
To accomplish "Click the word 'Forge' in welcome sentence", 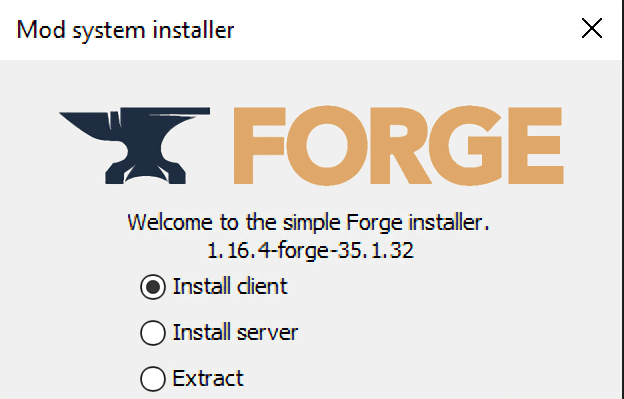I will tap(374, 223).
